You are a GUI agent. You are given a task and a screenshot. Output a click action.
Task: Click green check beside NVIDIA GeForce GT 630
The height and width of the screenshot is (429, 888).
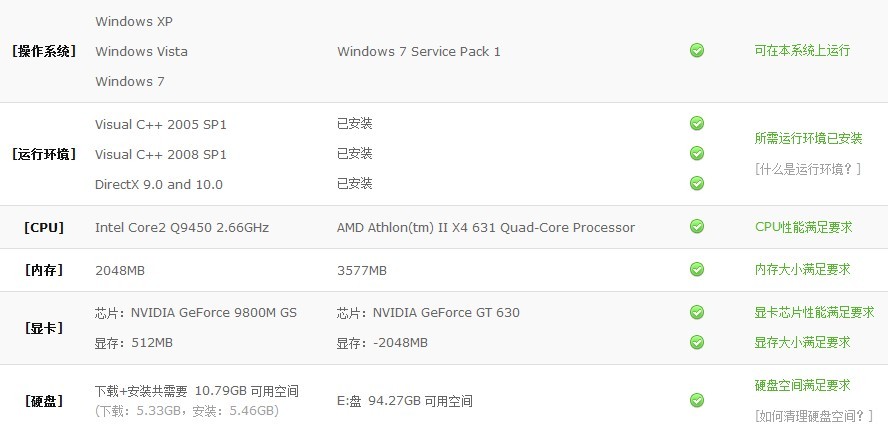[x=697, y=312]
